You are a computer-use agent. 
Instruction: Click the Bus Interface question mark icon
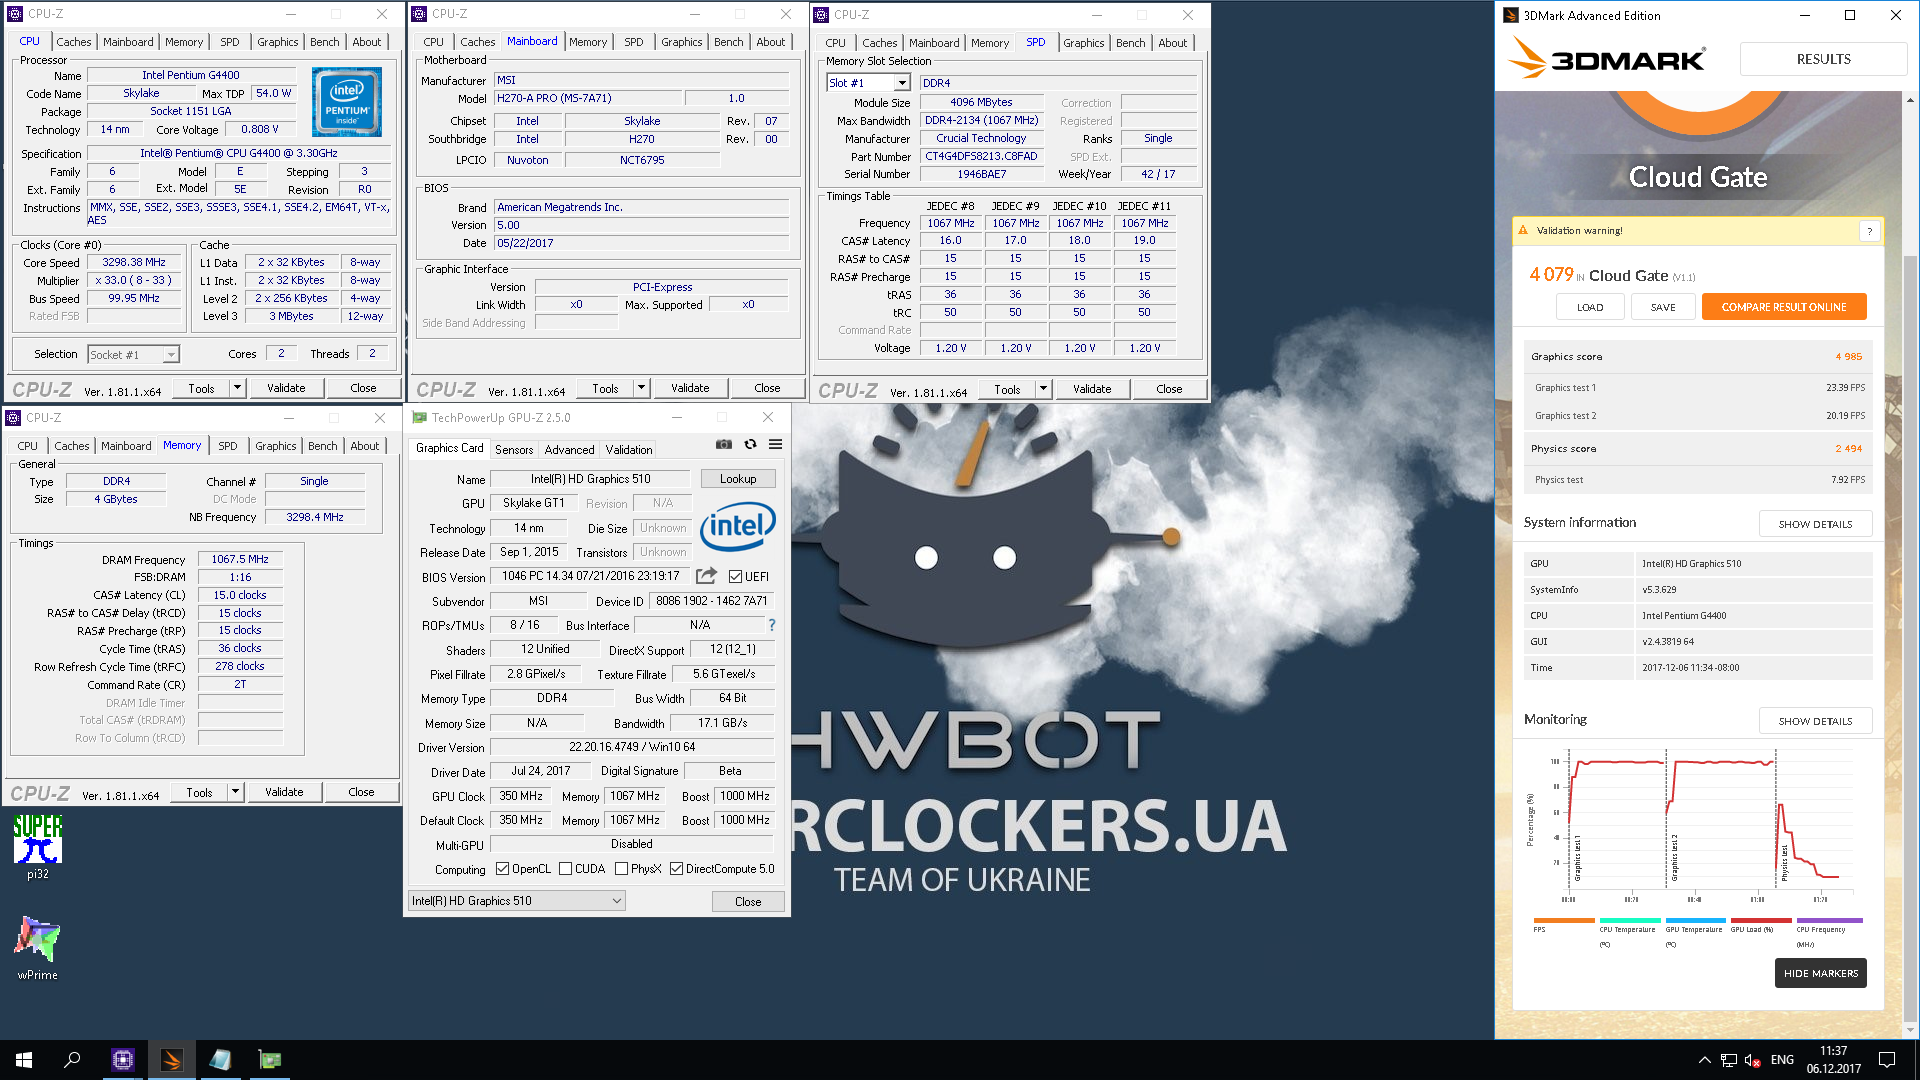(x=771, y=625)
